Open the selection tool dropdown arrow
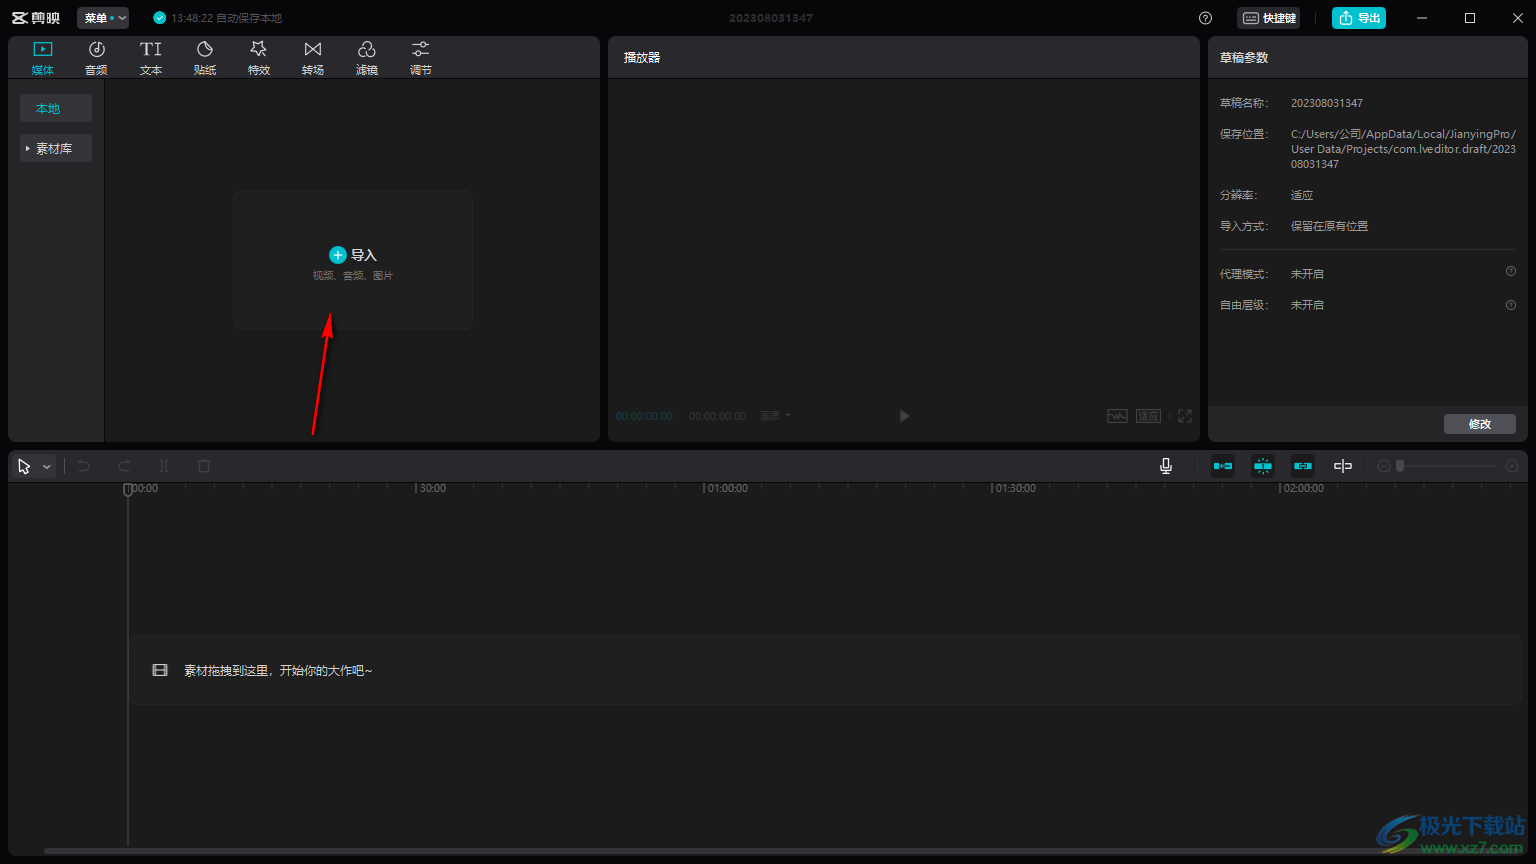 point(46,467)
